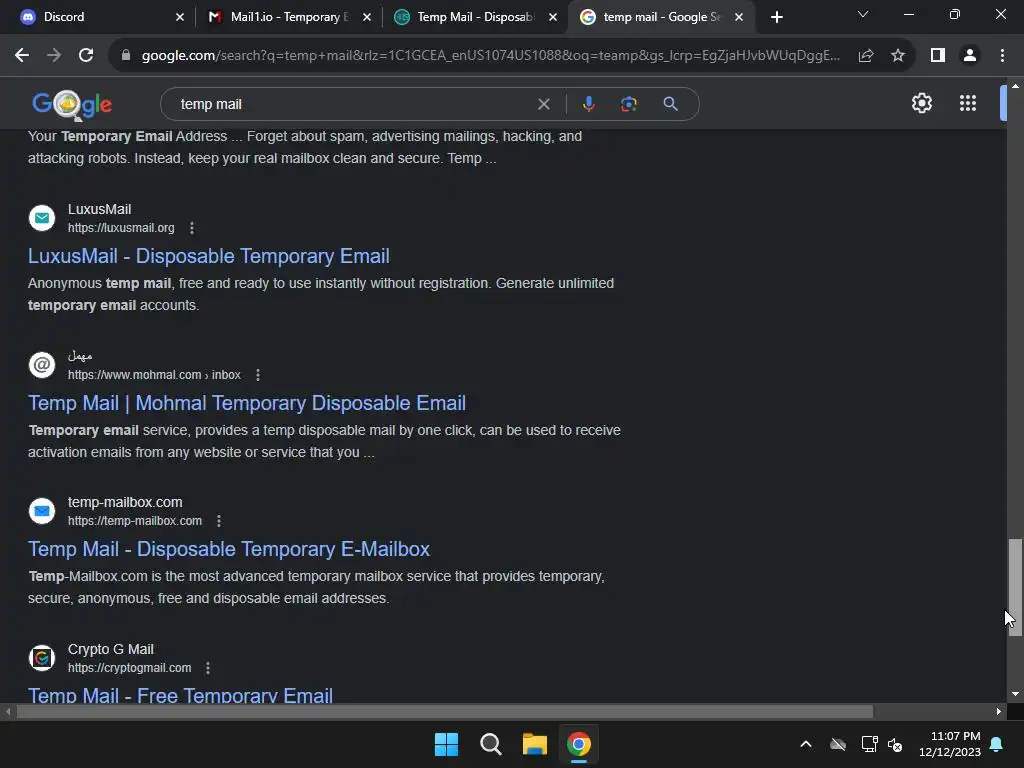Open the Google apps grid
The height and width of the screenshot is (768, 1024).
(968, 103)
